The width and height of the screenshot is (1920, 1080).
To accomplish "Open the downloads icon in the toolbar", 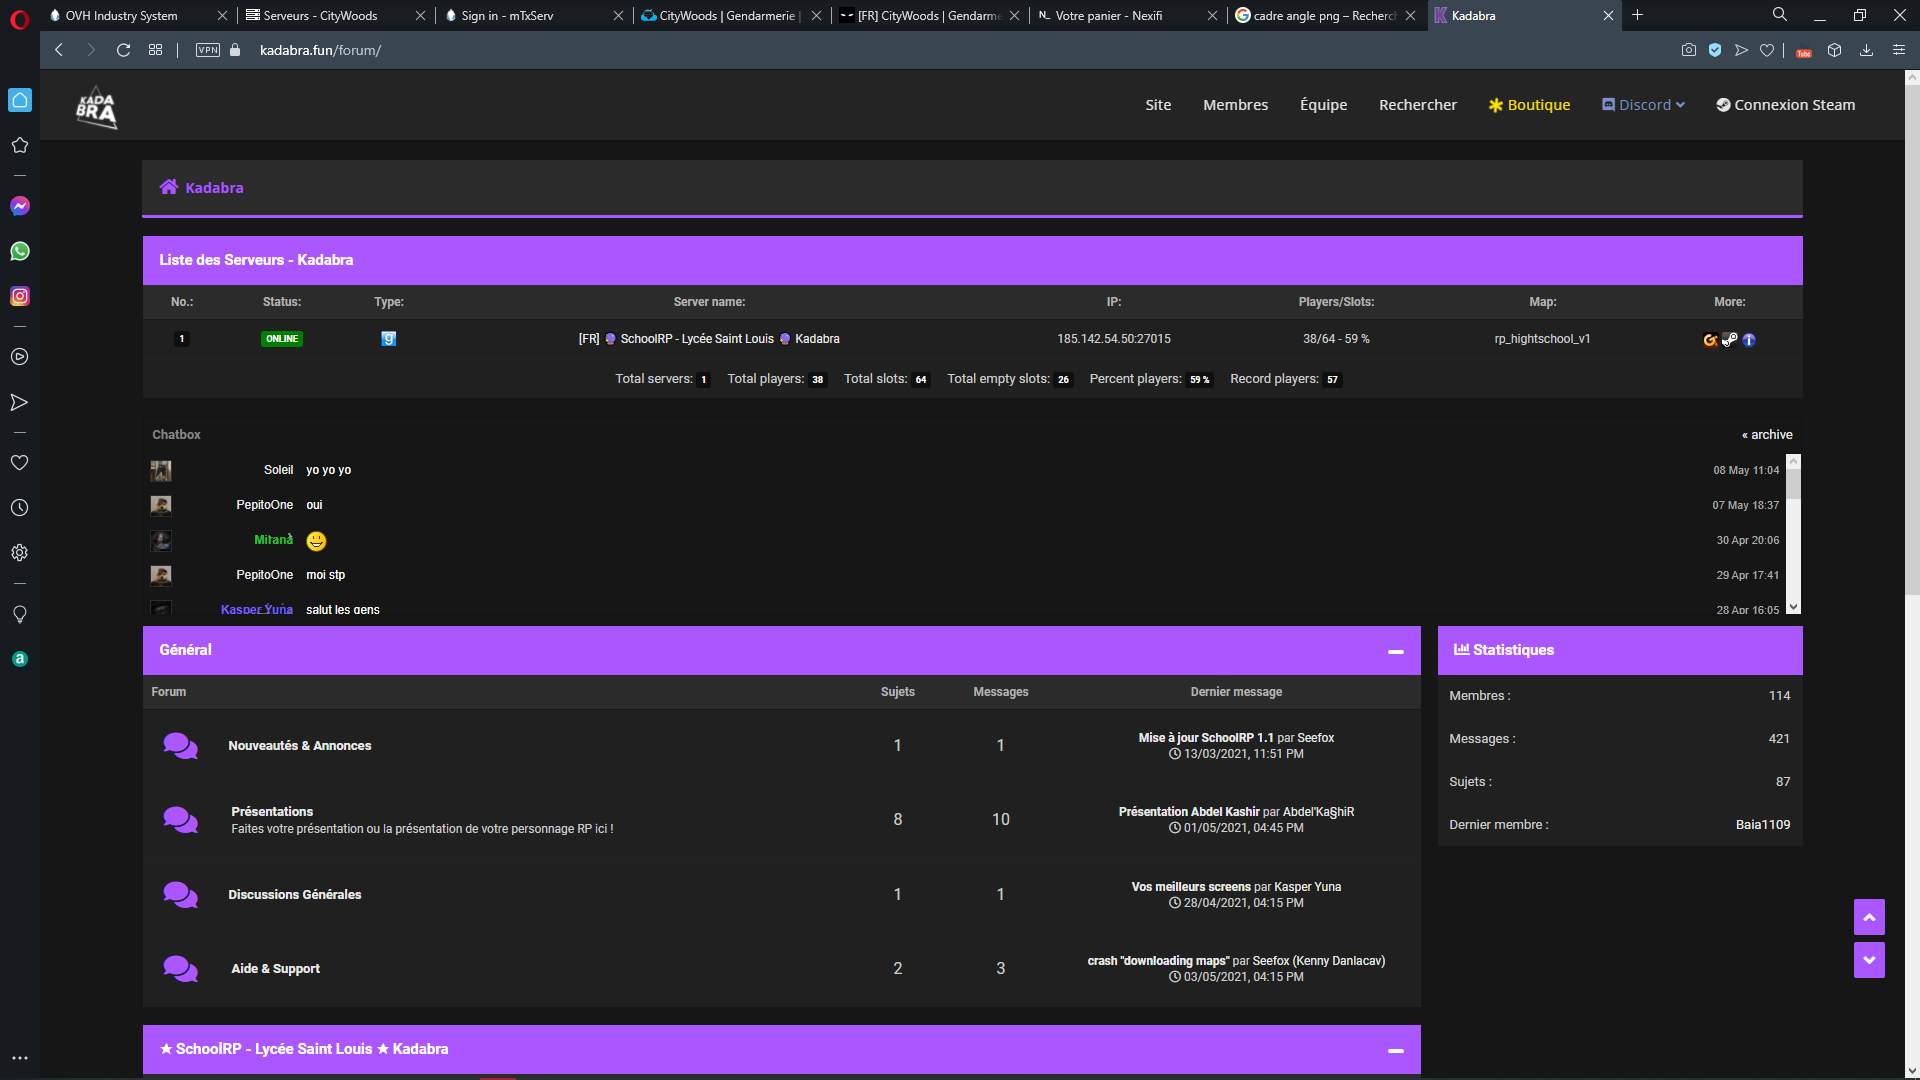I will tap(1866, 50).
